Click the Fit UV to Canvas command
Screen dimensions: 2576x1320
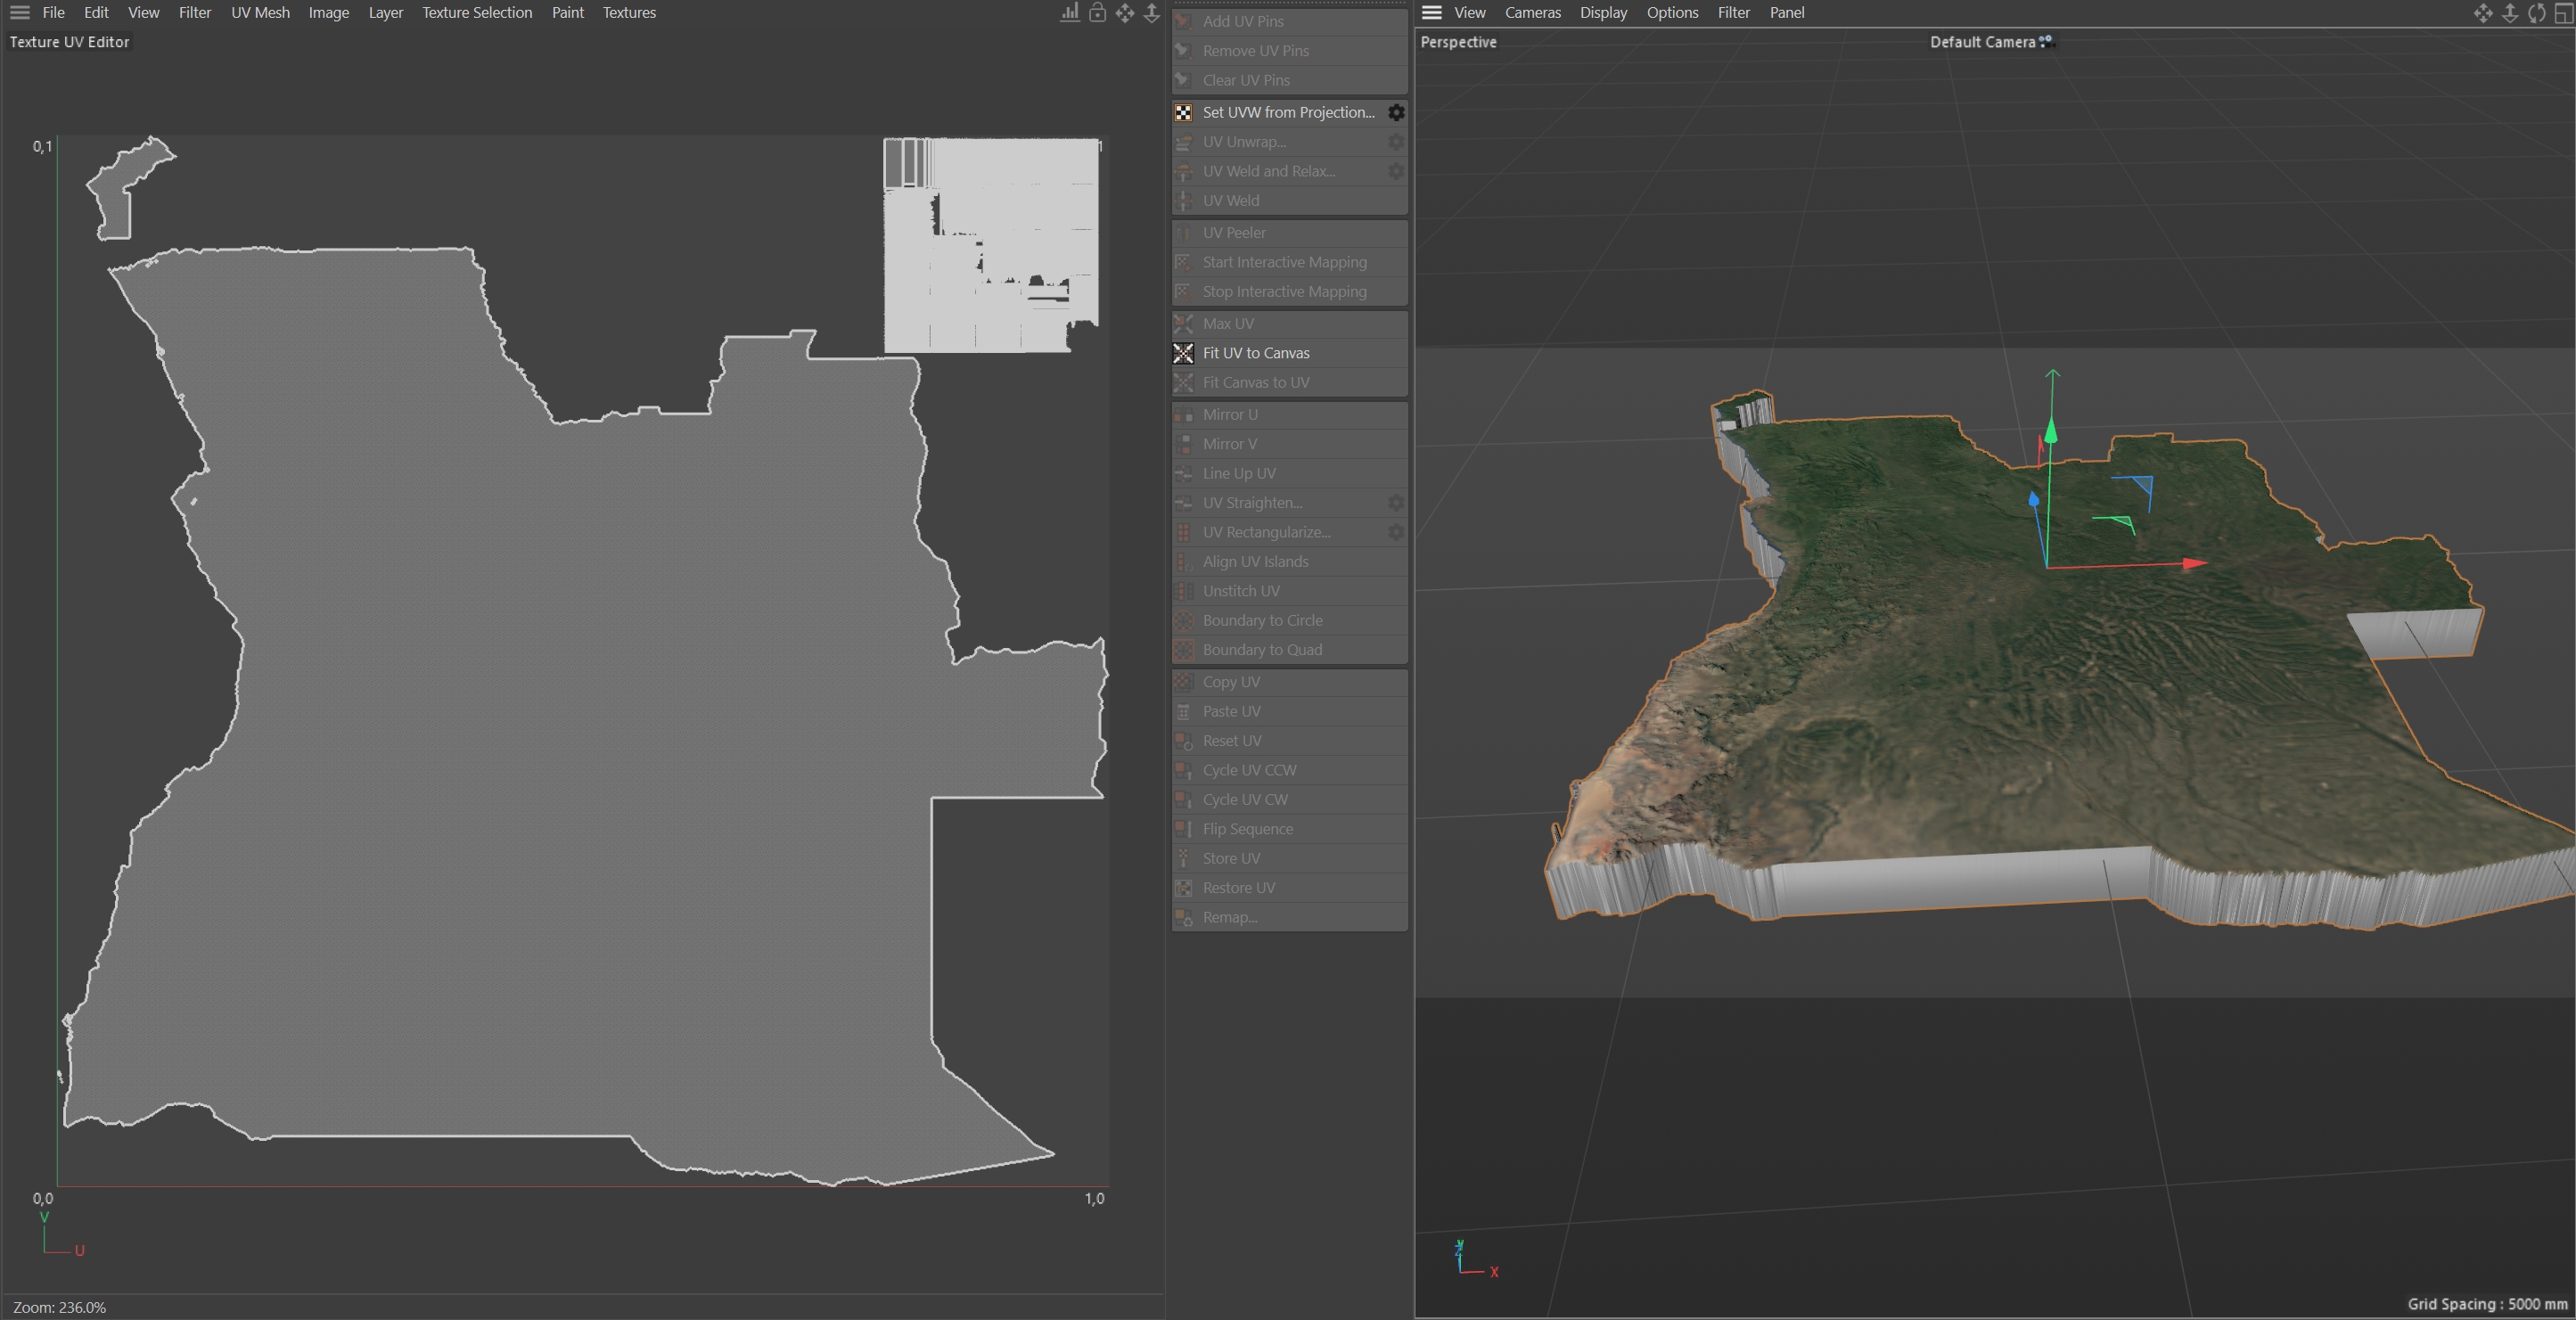1256,353
